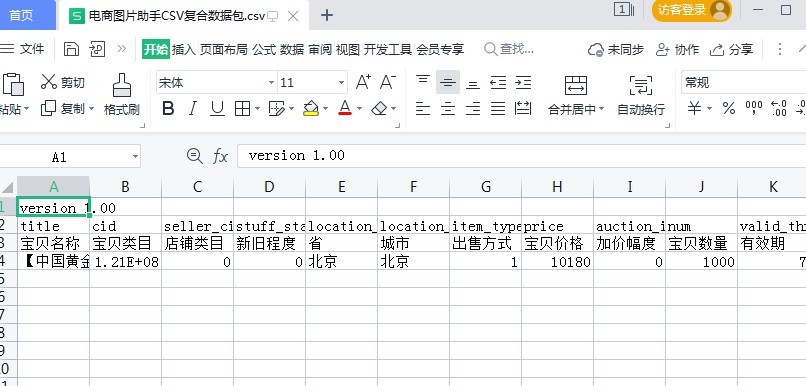Apply currency format with ¥ icon

tap(694, 108)
